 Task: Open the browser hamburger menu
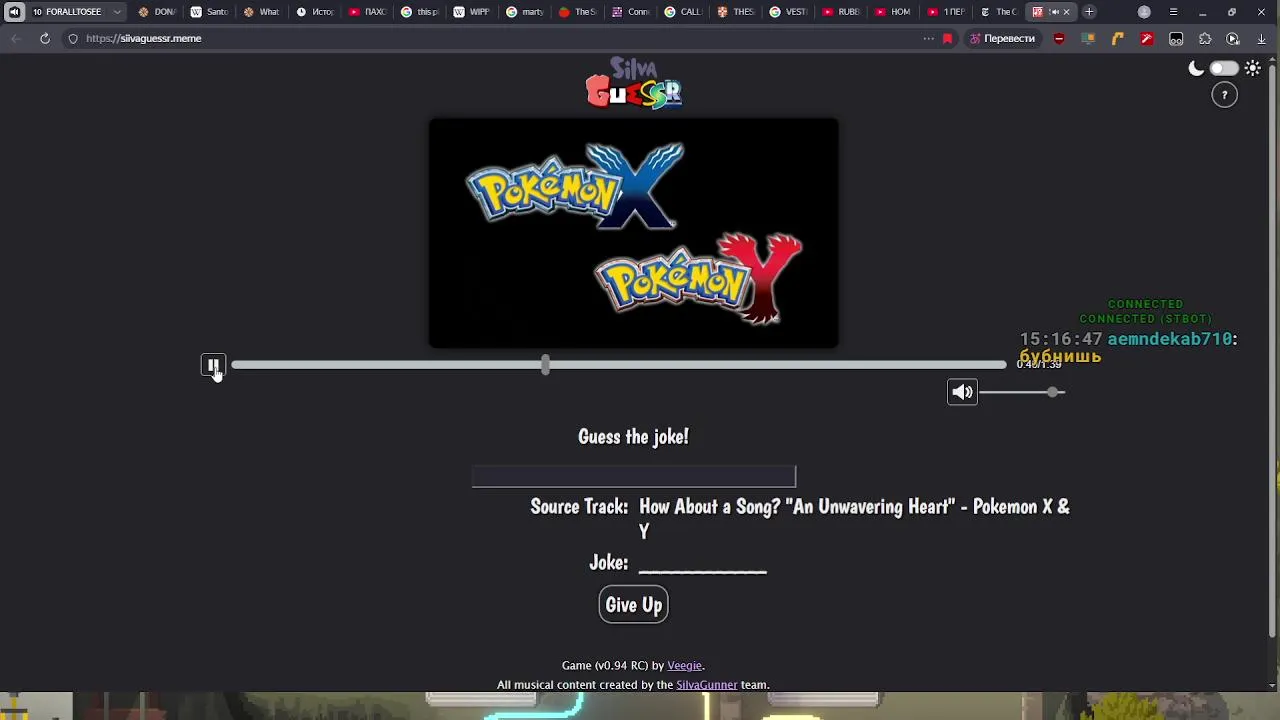click(1173, 12)
